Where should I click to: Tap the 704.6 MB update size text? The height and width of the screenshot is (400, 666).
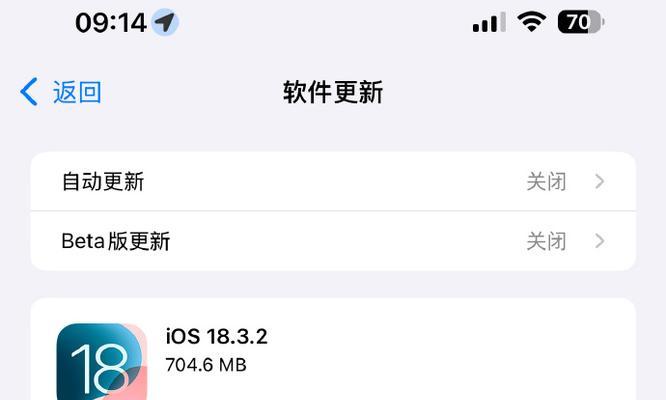206,365
